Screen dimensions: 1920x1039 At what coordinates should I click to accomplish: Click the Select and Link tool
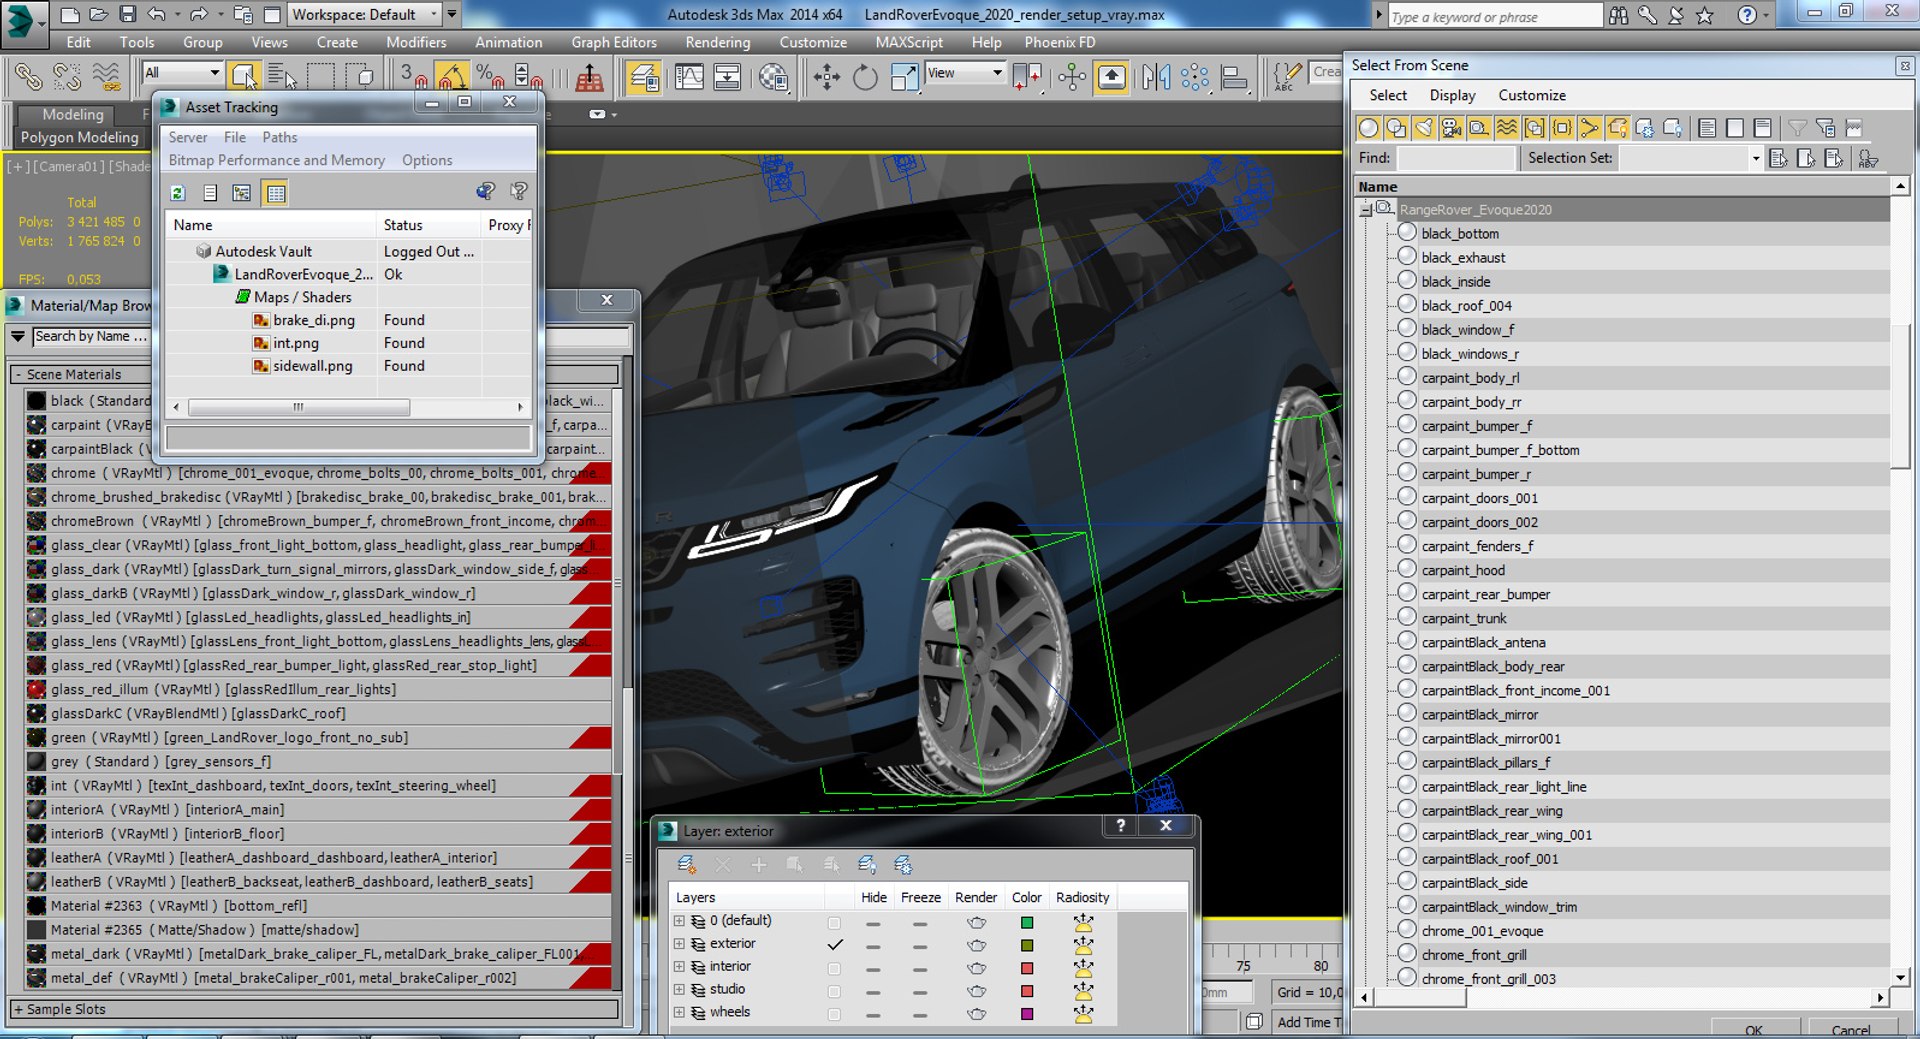coord(28,76)
